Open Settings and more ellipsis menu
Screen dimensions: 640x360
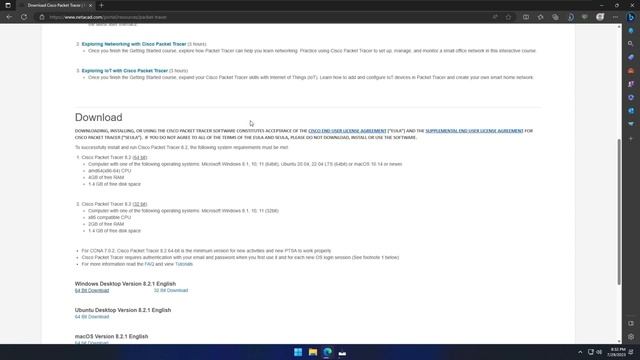point(615,17)
